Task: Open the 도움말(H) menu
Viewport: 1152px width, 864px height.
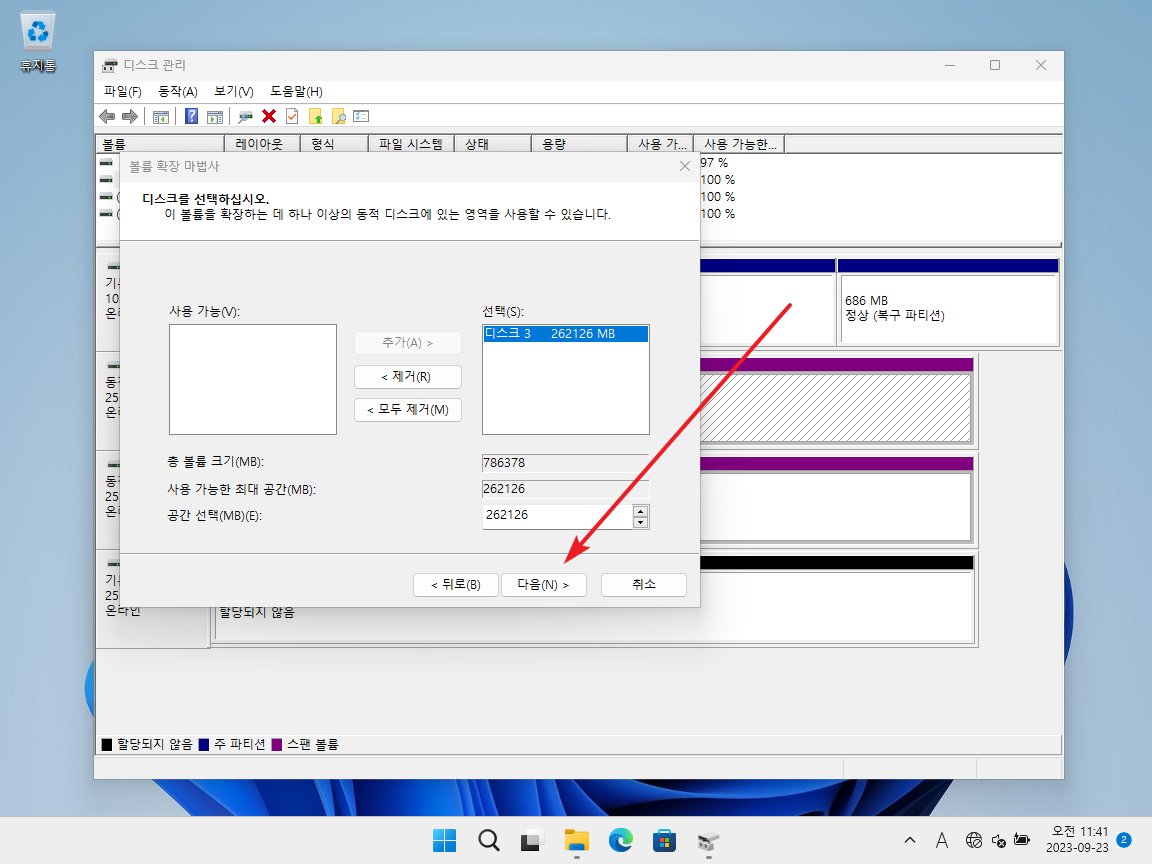Action: click(x=296, y=91)
